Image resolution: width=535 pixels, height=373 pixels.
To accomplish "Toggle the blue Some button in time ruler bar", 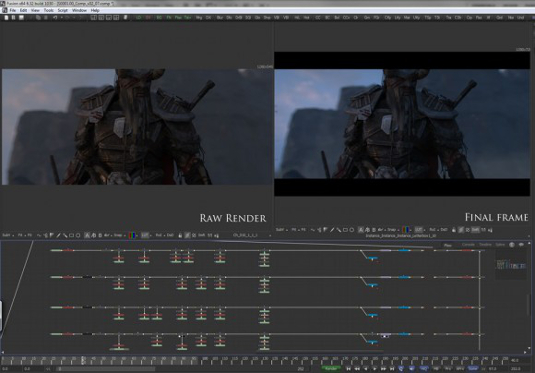I will tap(473, 369).
